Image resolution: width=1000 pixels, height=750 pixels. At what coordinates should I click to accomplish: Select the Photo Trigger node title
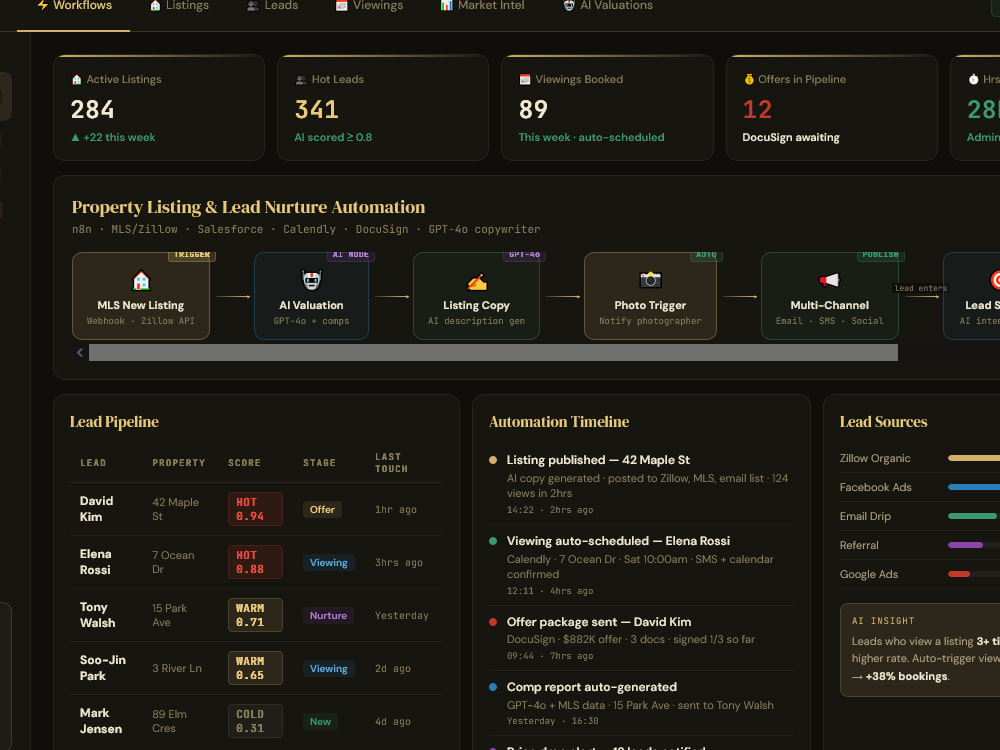click(651, 305)
